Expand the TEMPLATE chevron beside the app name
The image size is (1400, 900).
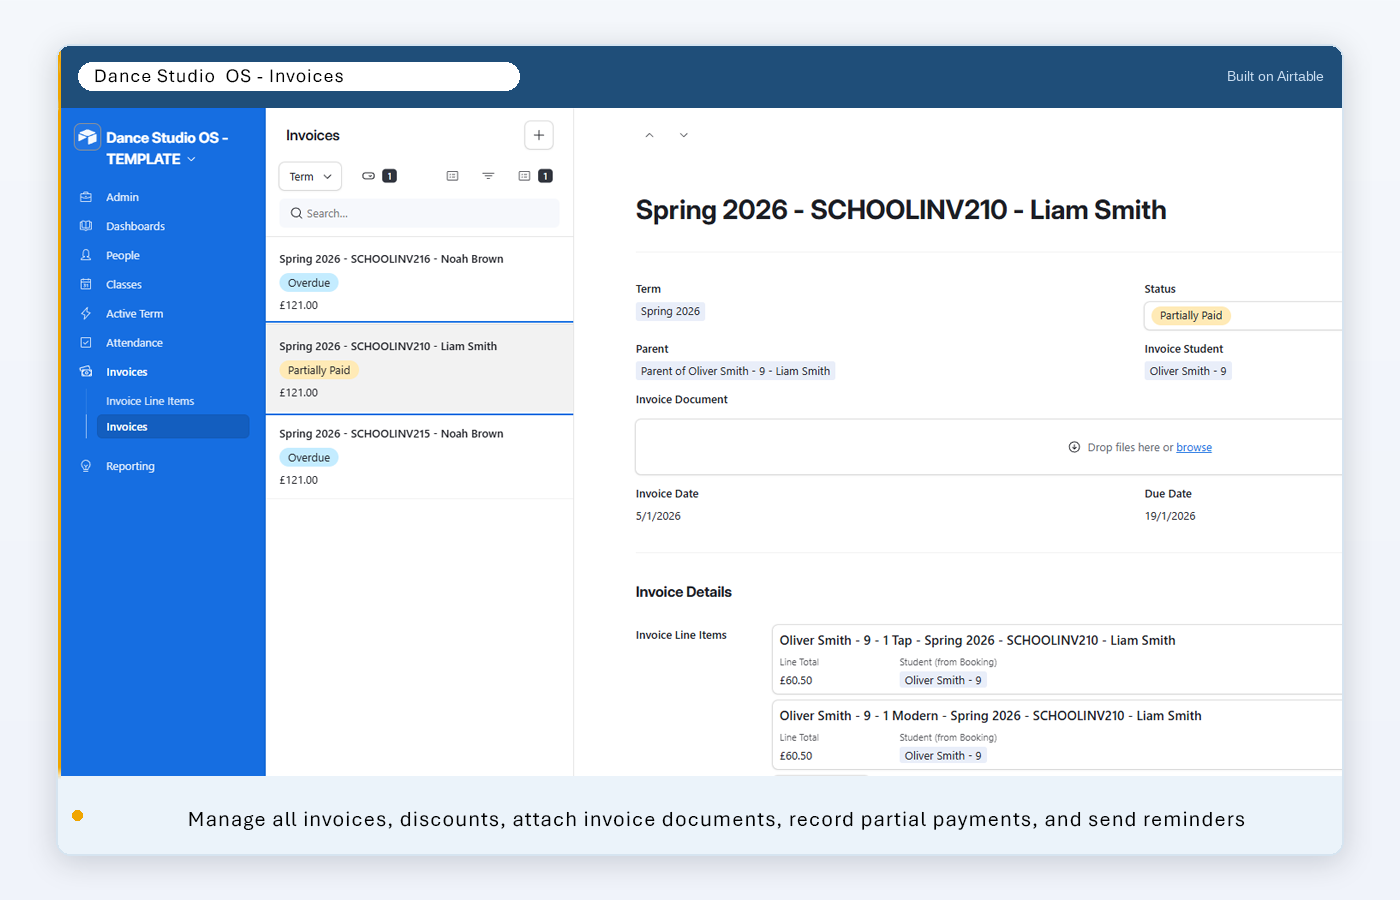click(x=191, y=159)
